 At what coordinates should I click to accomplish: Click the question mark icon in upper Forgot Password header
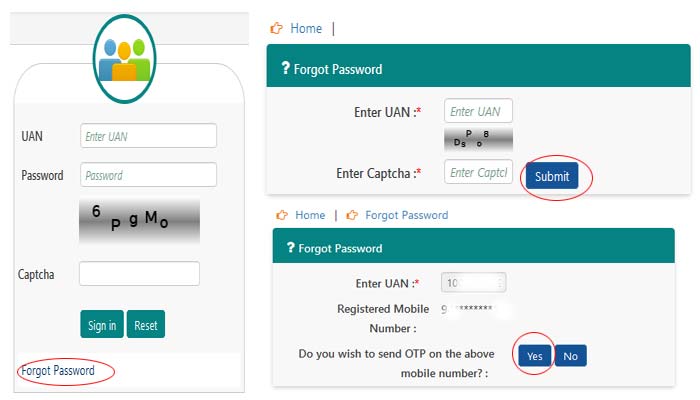click(286, 68)
